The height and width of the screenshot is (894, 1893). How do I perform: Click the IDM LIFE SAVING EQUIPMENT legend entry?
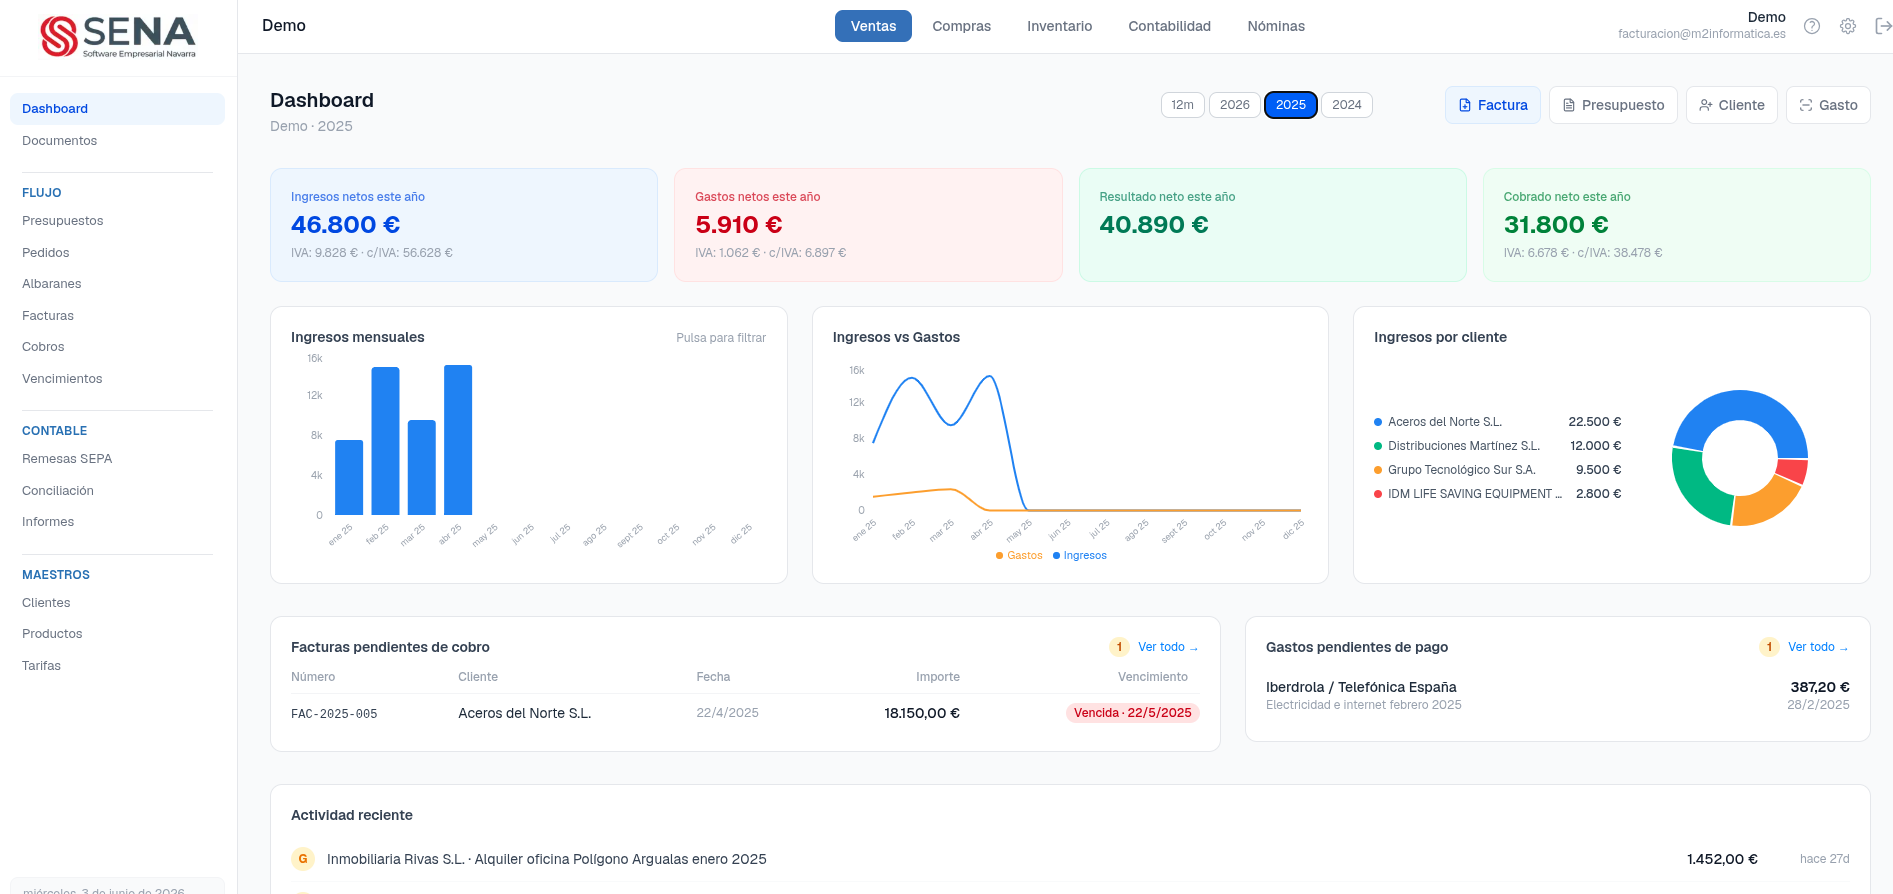click(1497, 494)
